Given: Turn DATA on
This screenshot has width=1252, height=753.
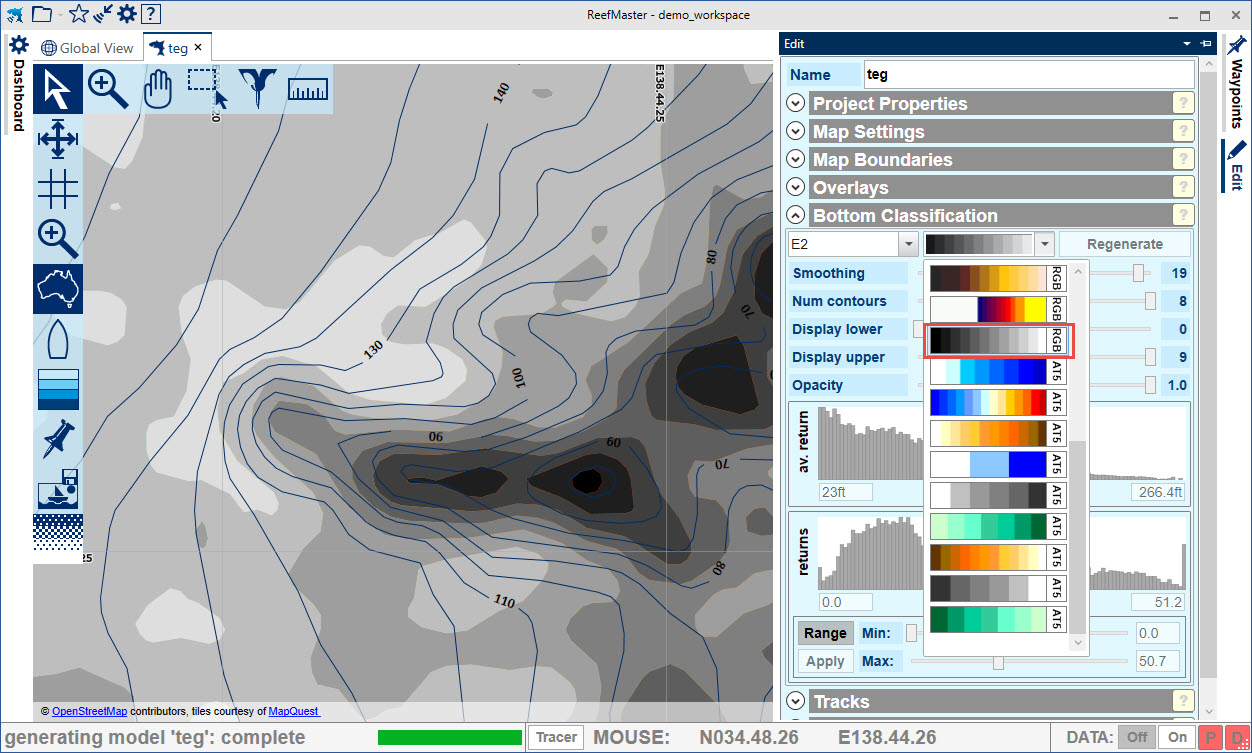Looking at the screenshot, I should pyautogui.click(x=1176, y=738).
